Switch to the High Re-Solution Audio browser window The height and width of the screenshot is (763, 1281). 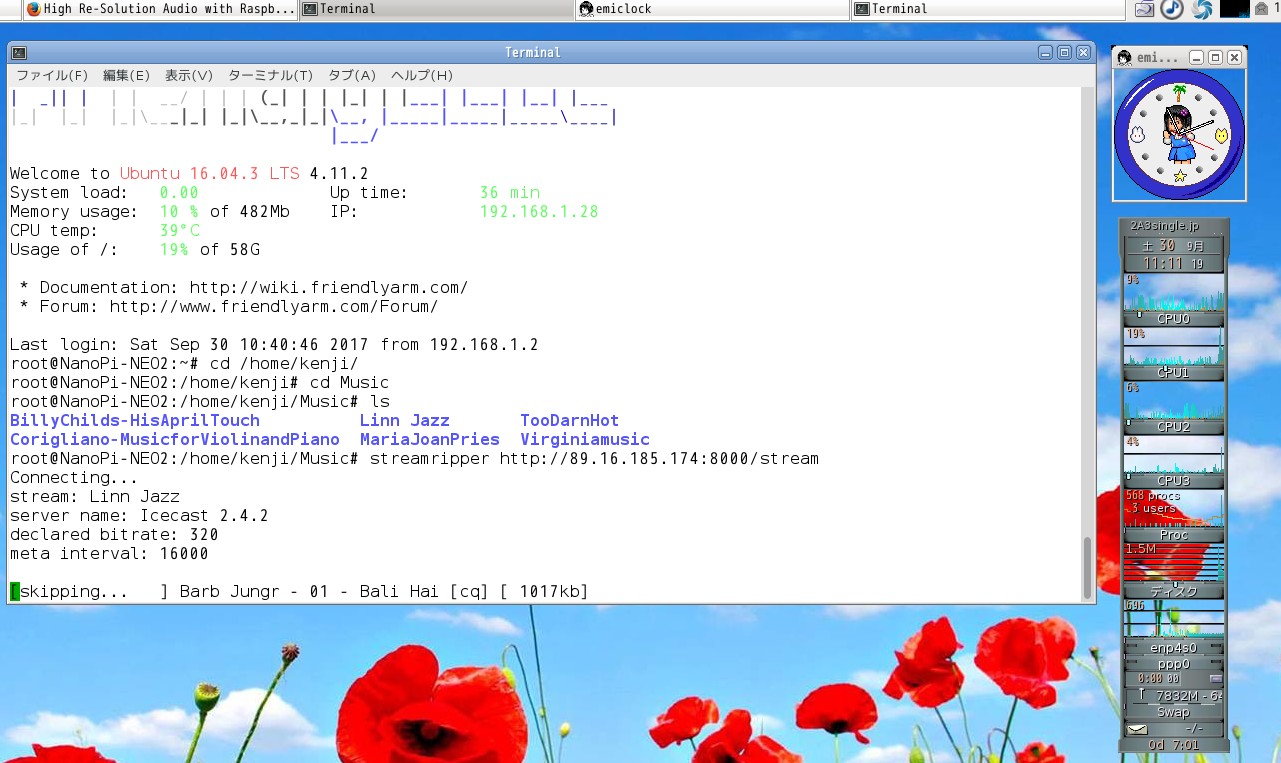160,9
